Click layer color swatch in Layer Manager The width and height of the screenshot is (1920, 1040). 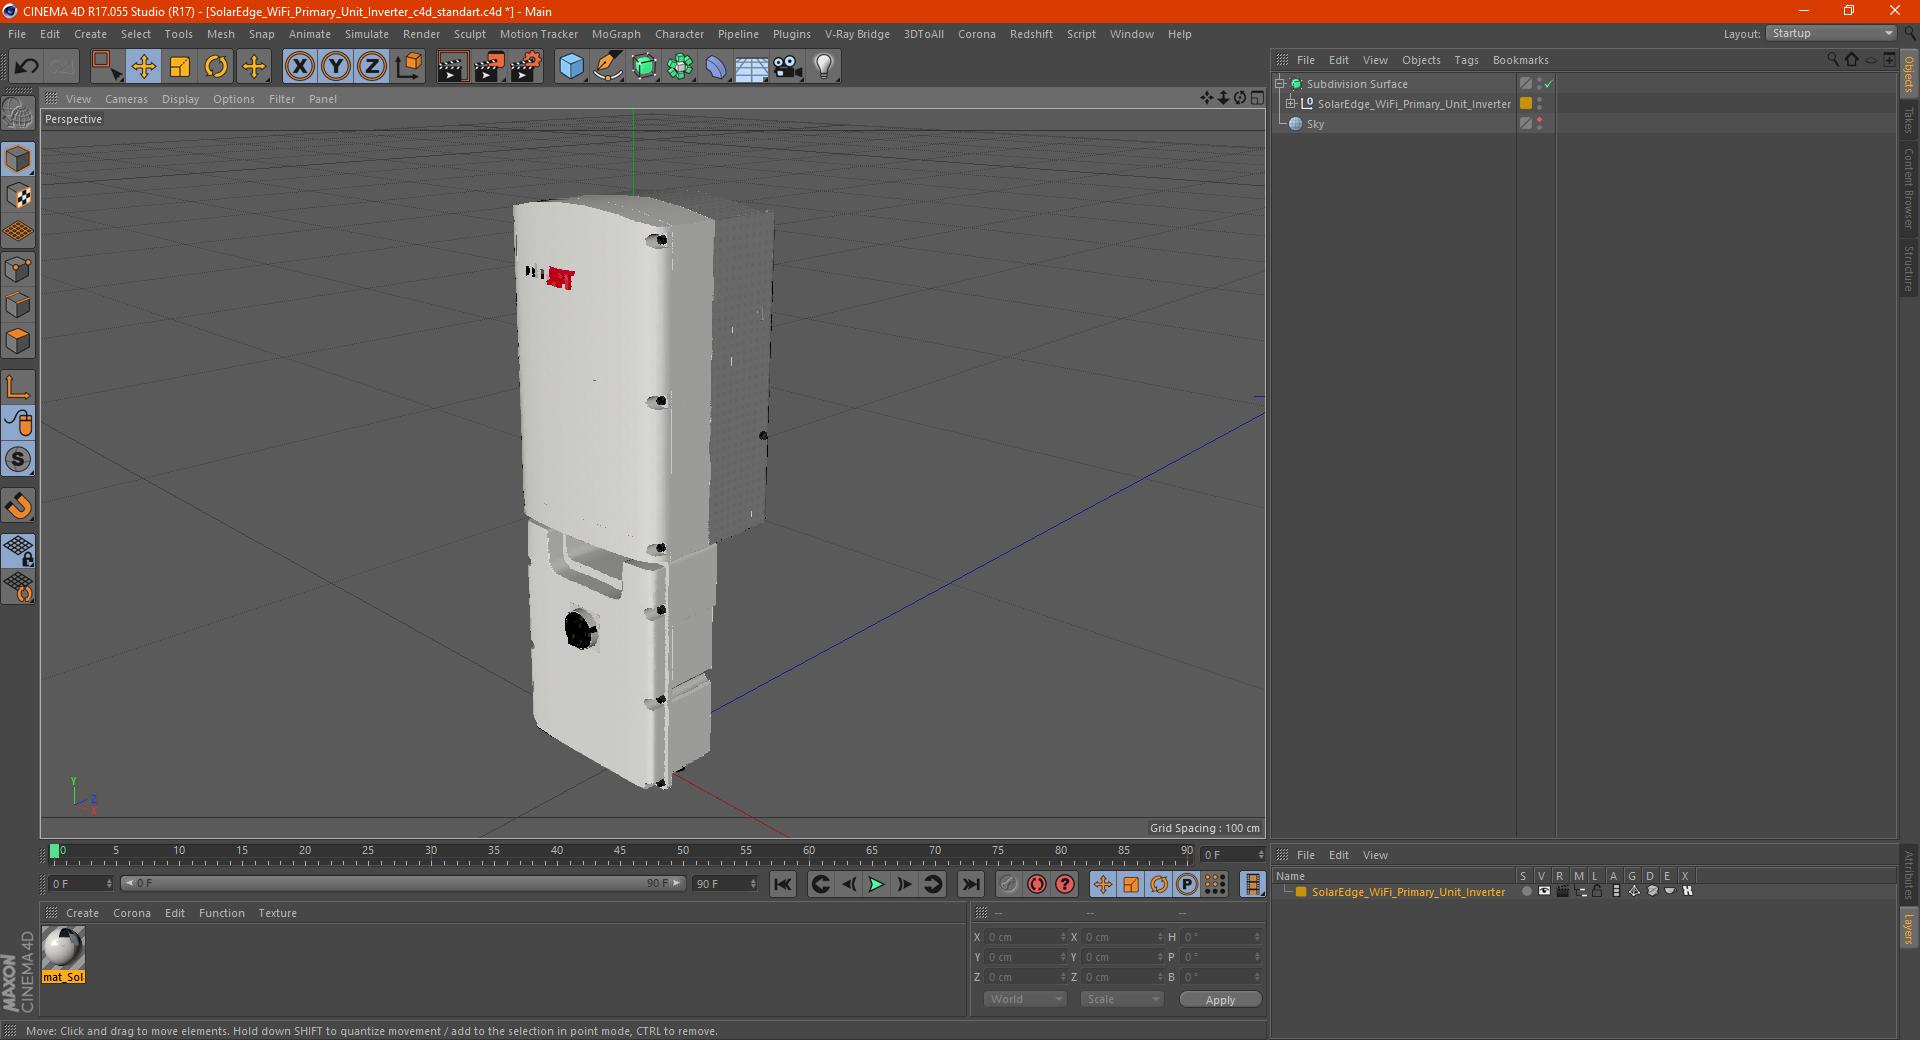pos(1301,892)
